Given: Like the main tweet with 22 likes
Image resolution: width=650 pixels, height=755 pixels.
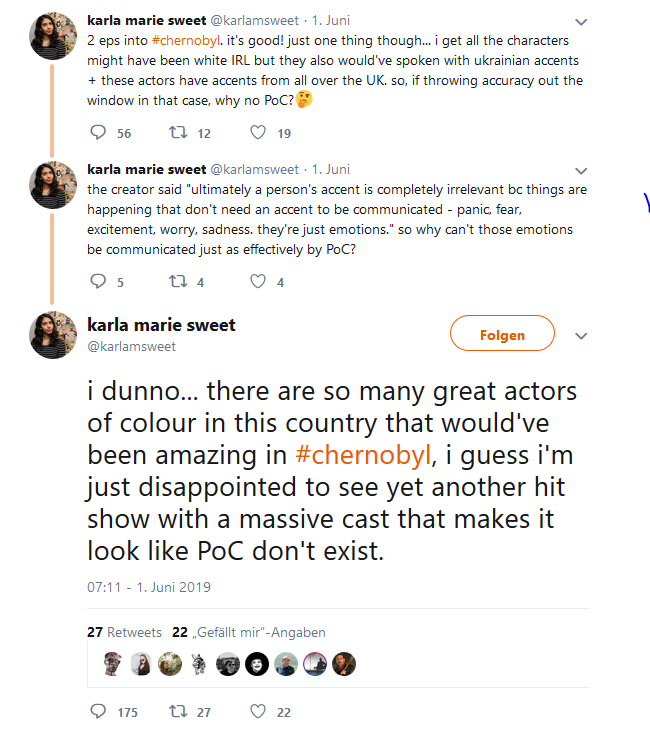Looking at the screenshot, I should 258,712.
